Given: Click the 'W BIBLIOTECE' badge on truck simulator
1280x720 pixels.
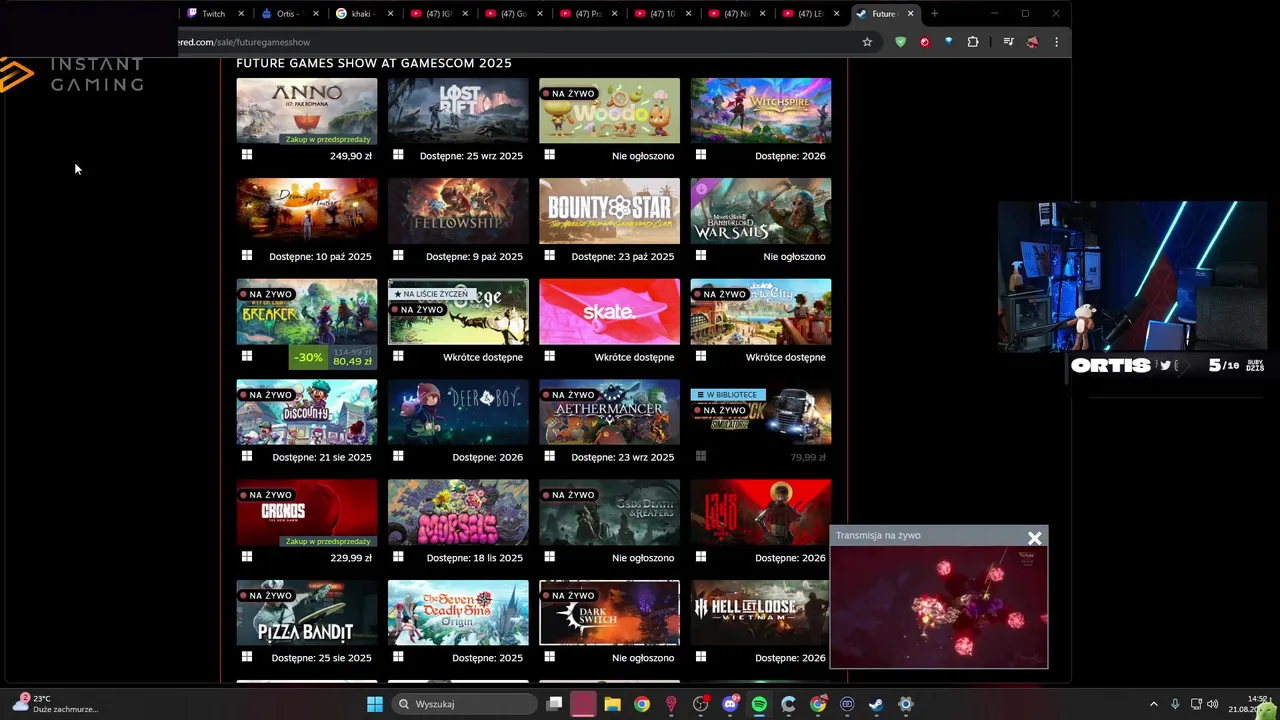Looking at the screenshot, I should click(x=728, y=395).
